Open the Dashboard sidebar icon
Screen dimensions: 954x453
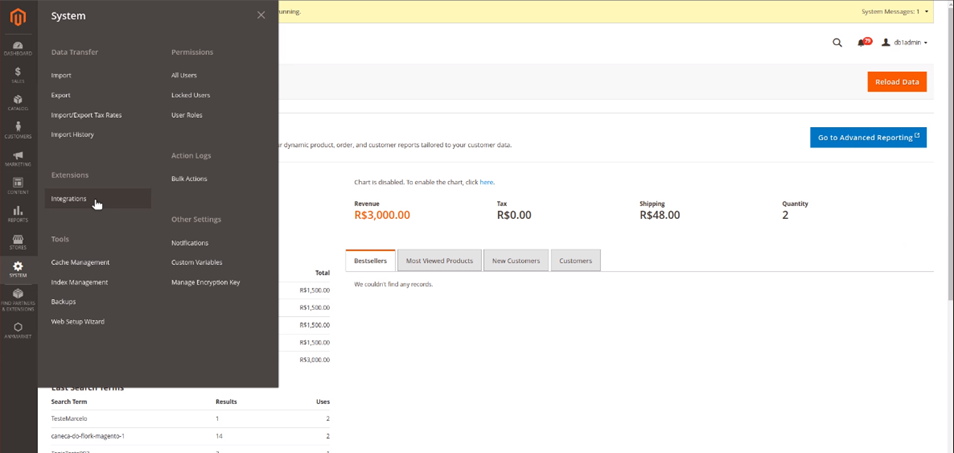click(x=18, y=46)
